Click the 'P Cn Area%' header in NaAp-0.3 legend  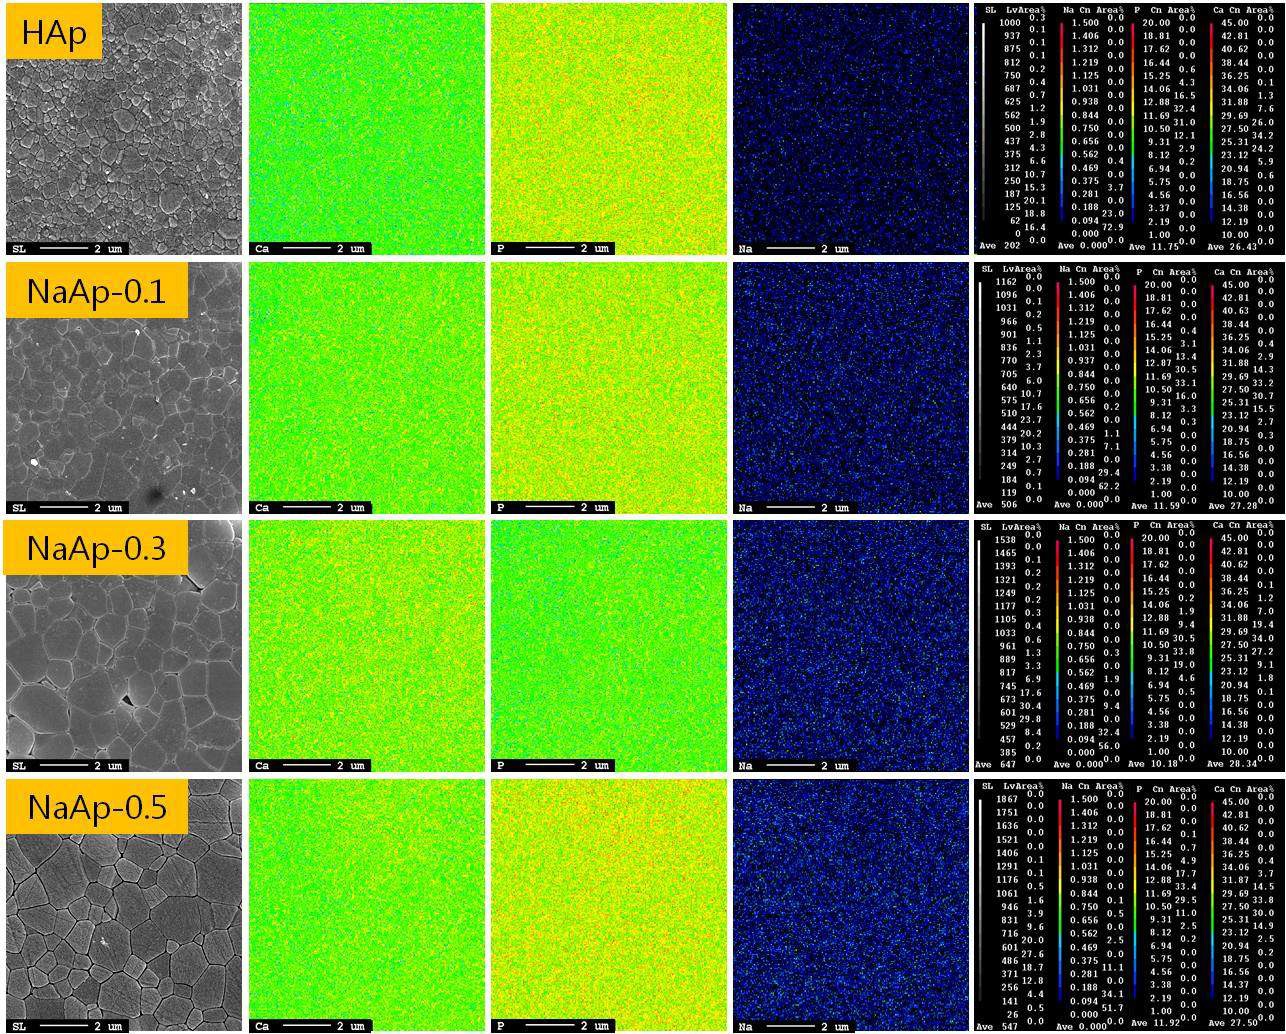(x=1166, y=527)
